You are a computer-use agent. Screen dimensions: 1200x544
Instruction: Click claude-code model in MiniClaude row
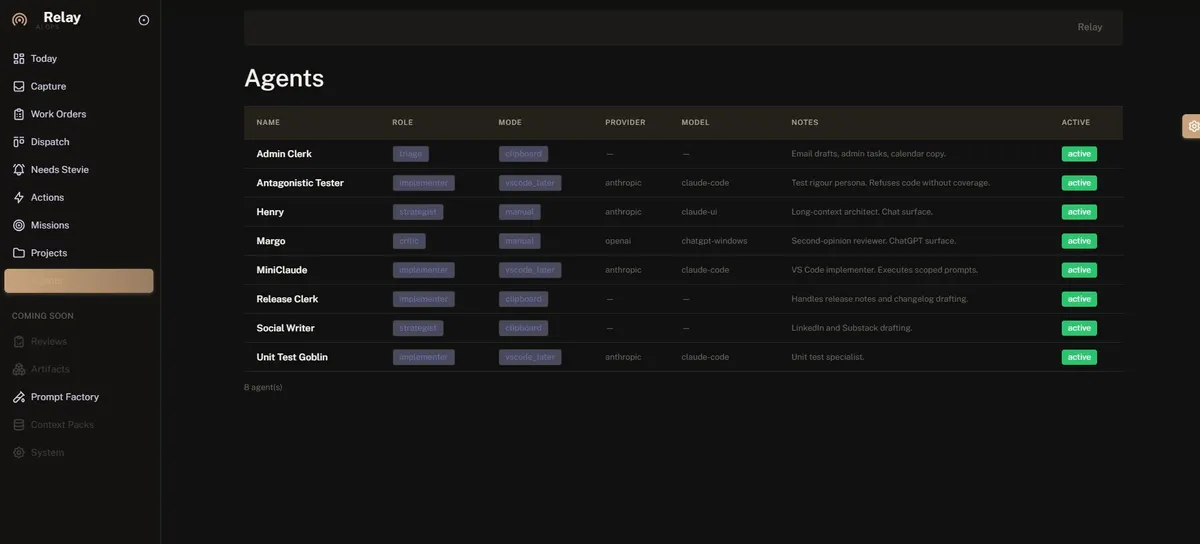pyautogui.click(x=705, y=270)
